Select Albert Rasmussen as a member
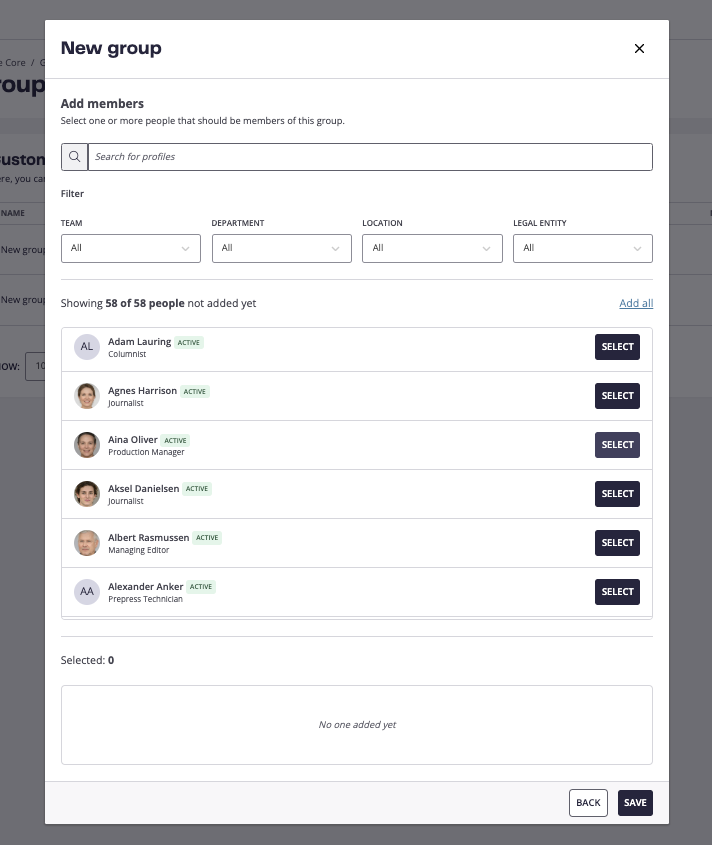Screen dimensions: 712x845 pos(617,543)
